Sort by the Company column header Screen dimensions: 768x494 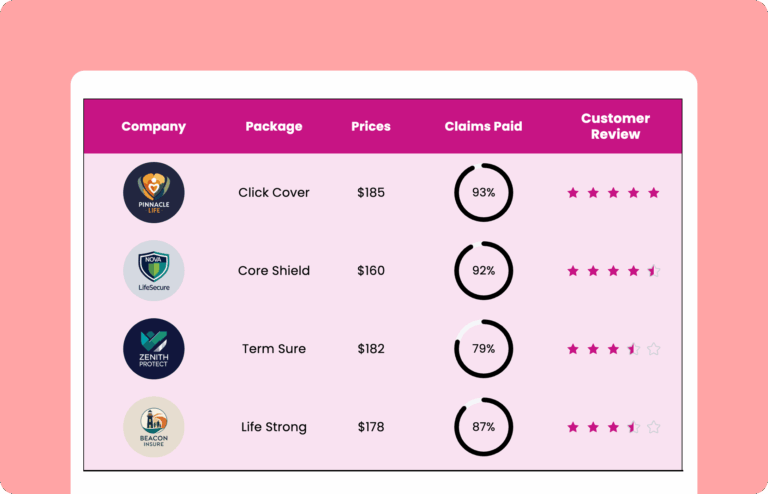click(x=154, y=126)
